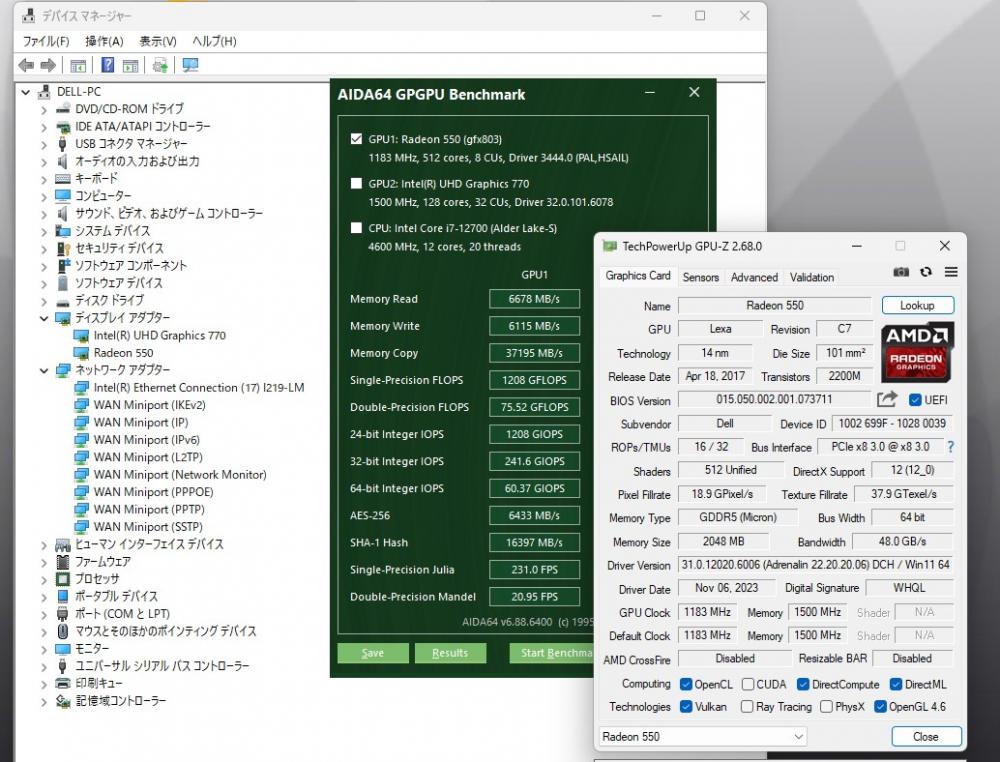This screenshot has height=762, width=1000.
Task: Open the GPU-Z hamburger menu
Action: click(951, 272)
